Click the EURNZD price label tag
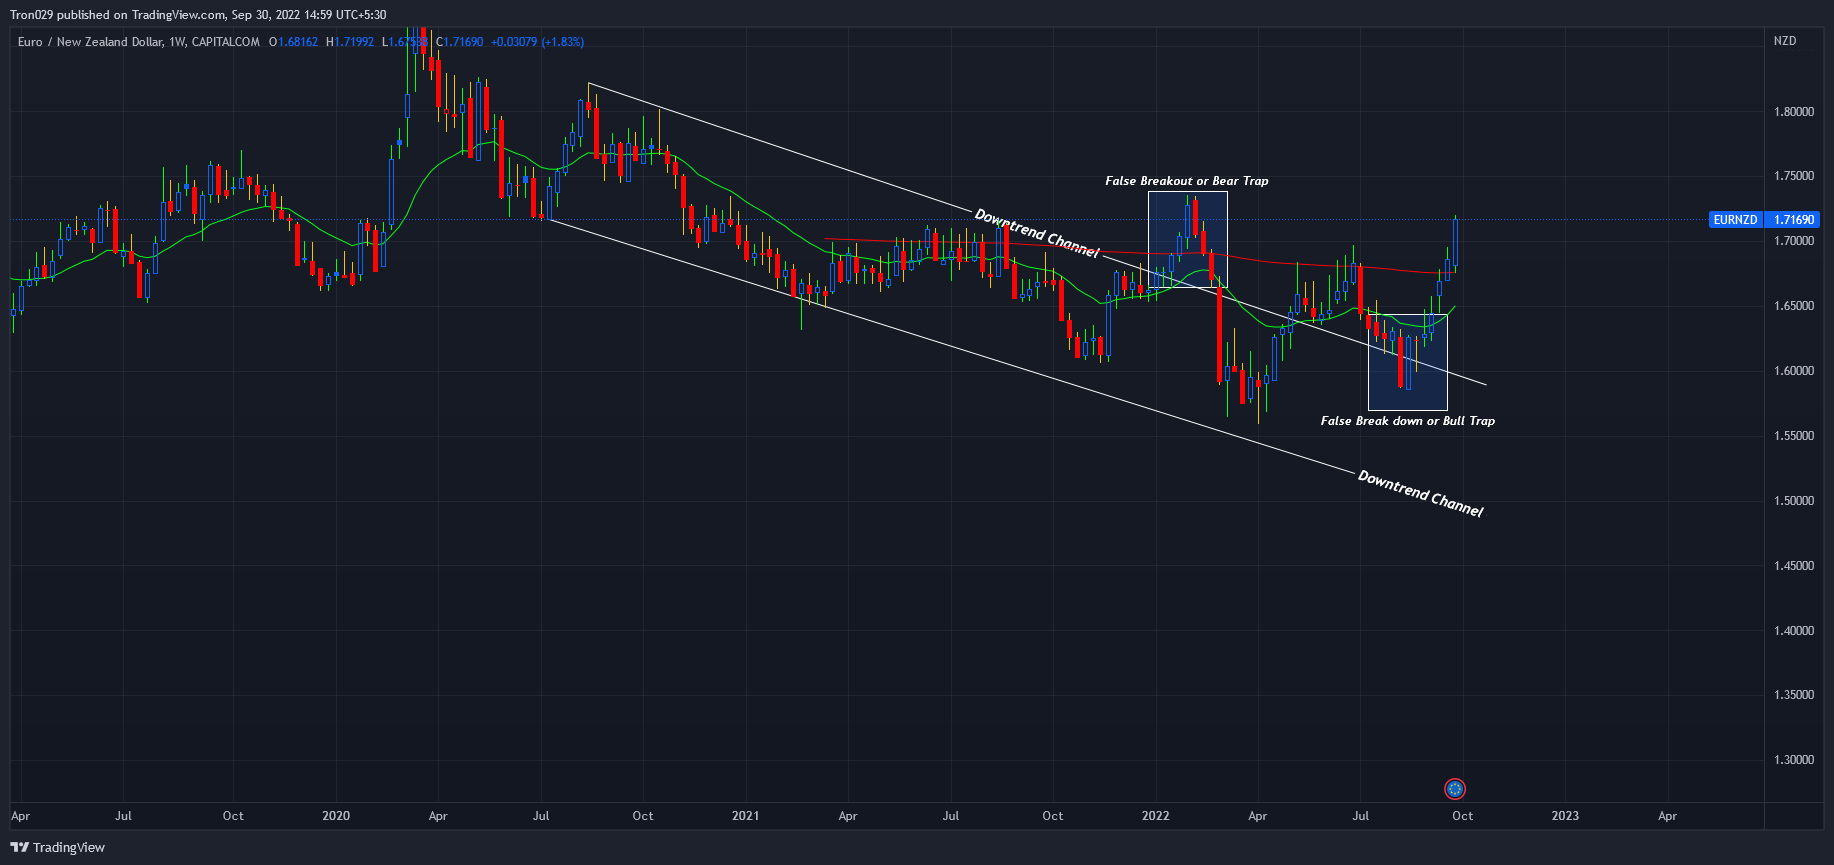 pyautogui.click(x=1735, y=219)
